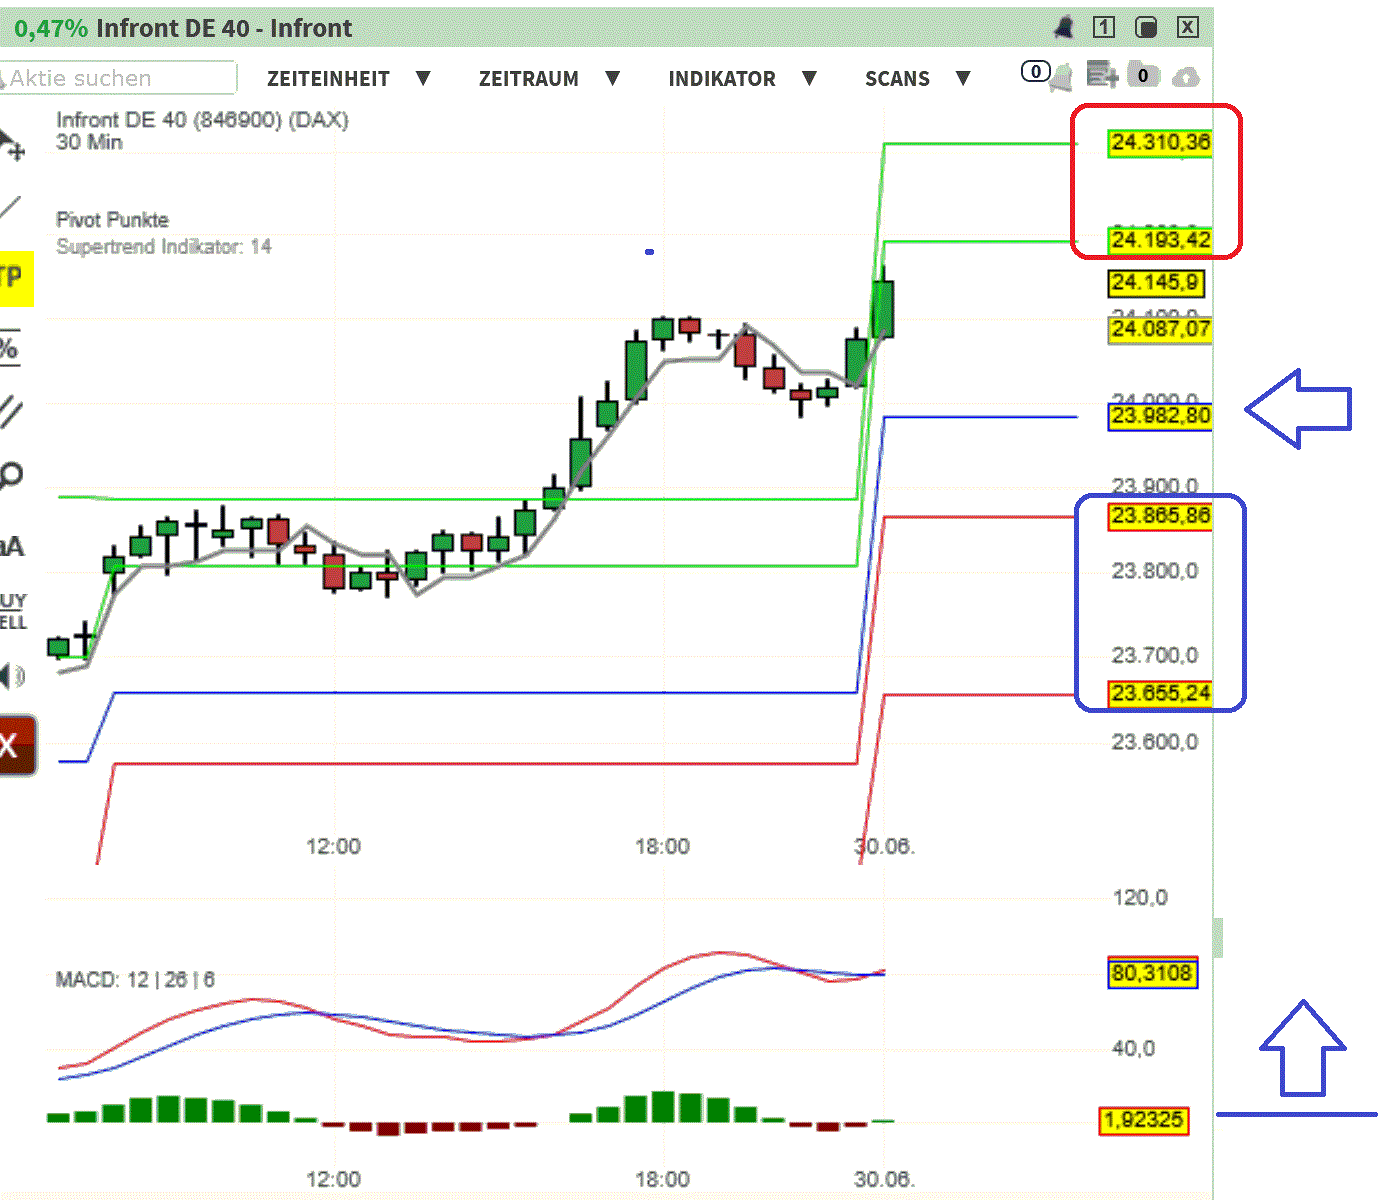This screenshot has height=1200, width=1399.
Task: Open the zoom magnifier tool
Action: tap(12, 475)
